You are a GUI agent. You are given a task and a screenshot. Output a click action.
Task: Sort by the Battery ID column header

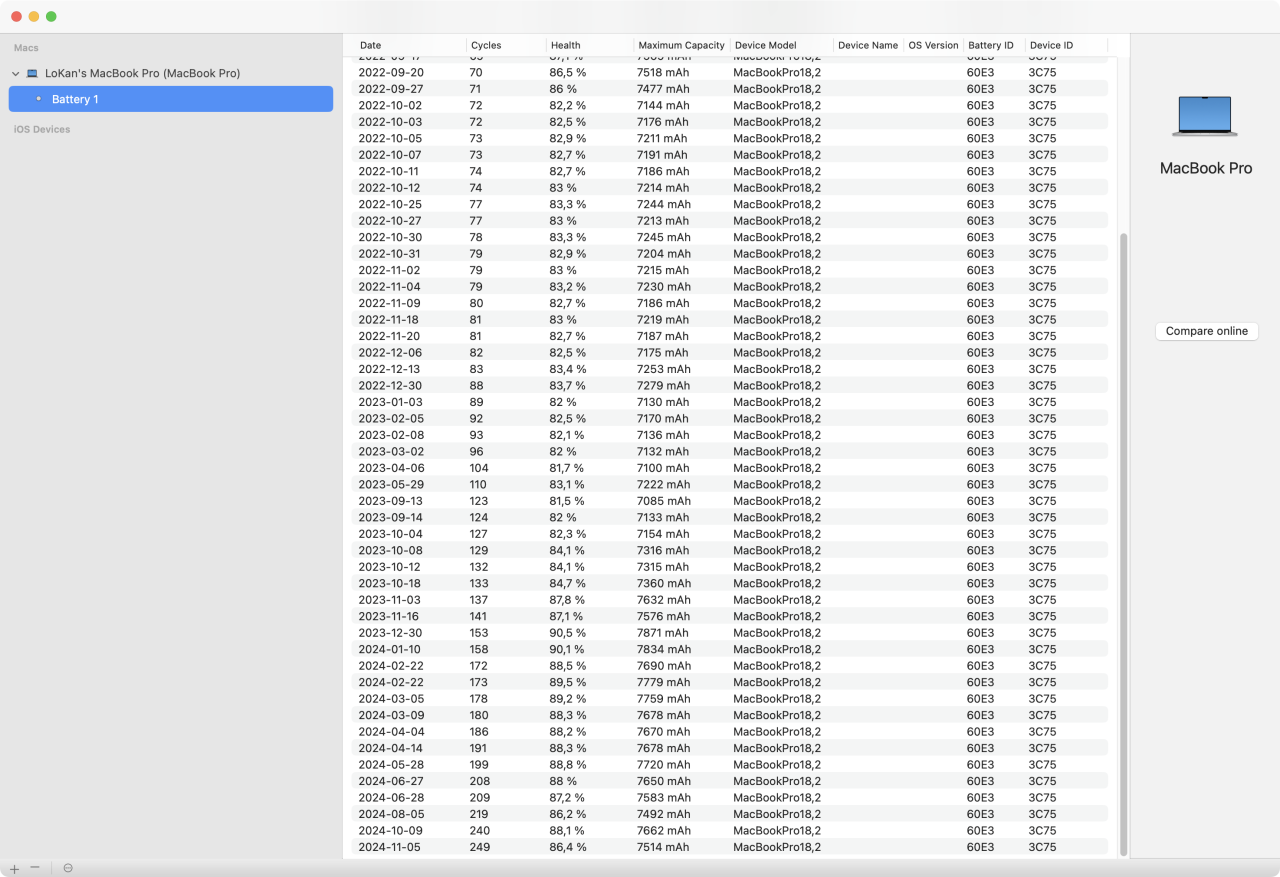click(995, 45)
